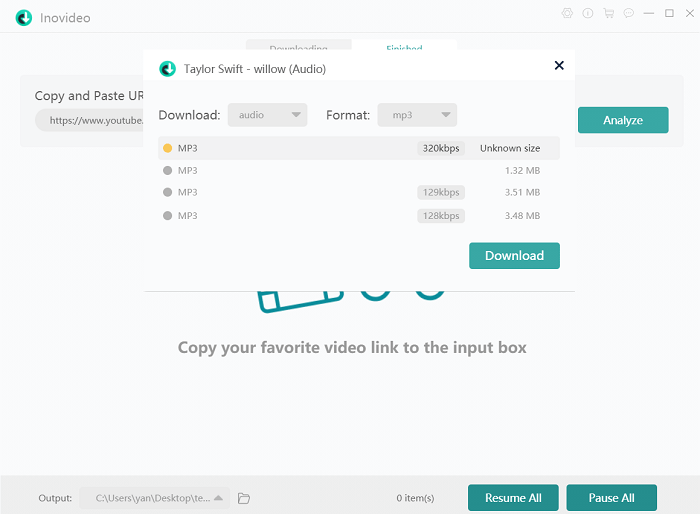Click the info icon in title bar
The height and width of the screenshot is (514, 700).
click(588, 13)
